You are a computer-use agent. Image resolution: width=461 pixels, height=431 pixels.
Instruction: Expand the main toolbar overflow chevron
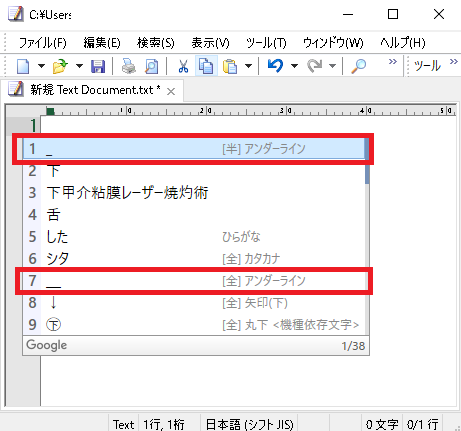point(393,61)
